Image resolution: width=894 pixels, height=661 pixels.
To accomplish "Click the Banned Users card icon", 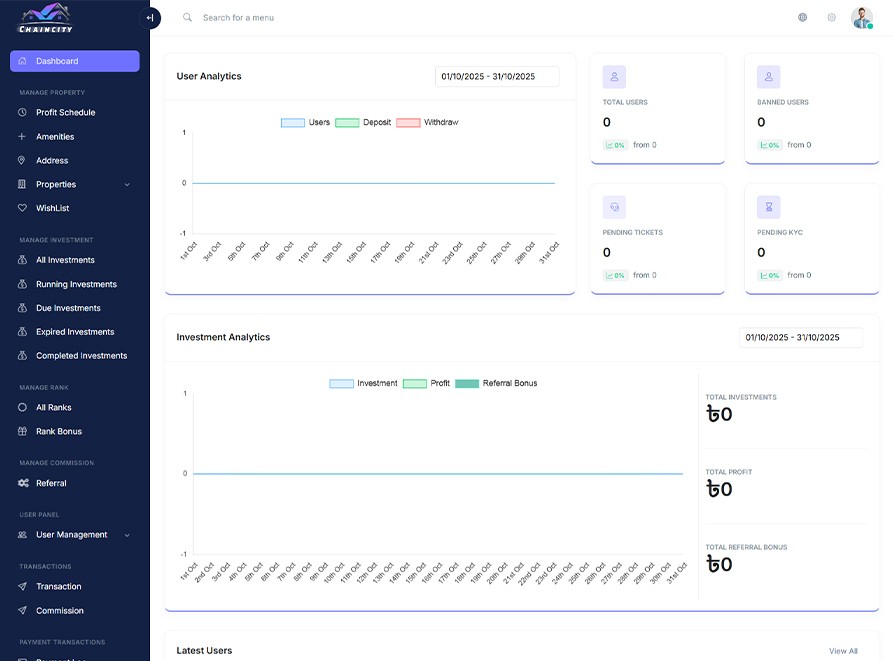I will point(768,77).
